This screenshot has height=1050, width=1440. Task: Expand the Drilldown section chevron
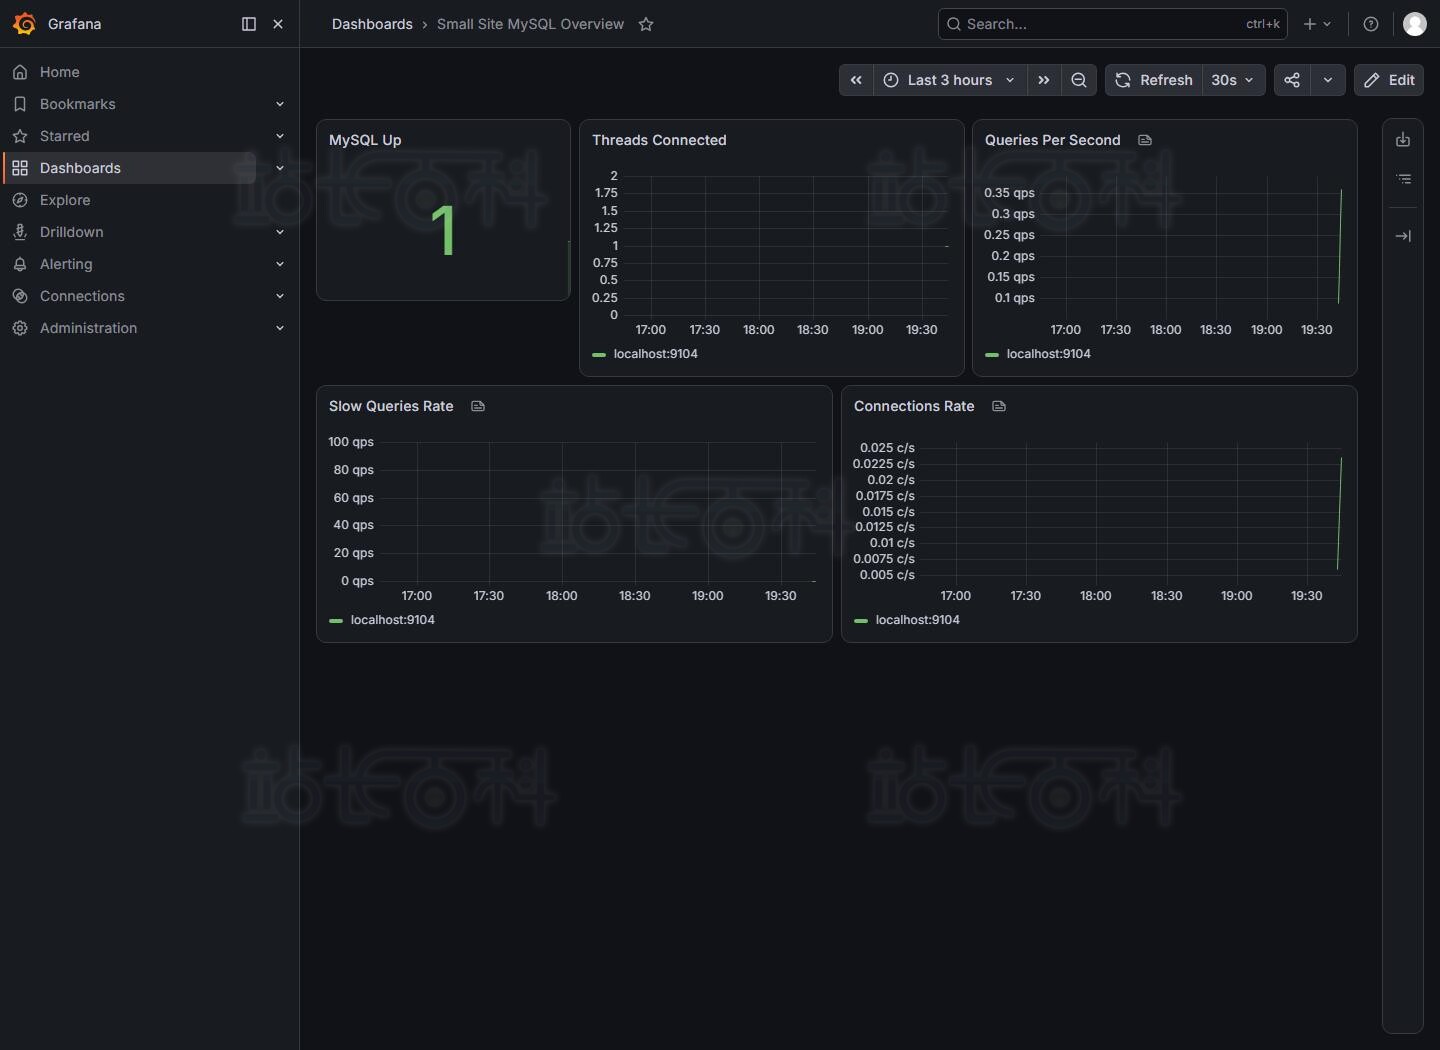(x=280, y=232)
